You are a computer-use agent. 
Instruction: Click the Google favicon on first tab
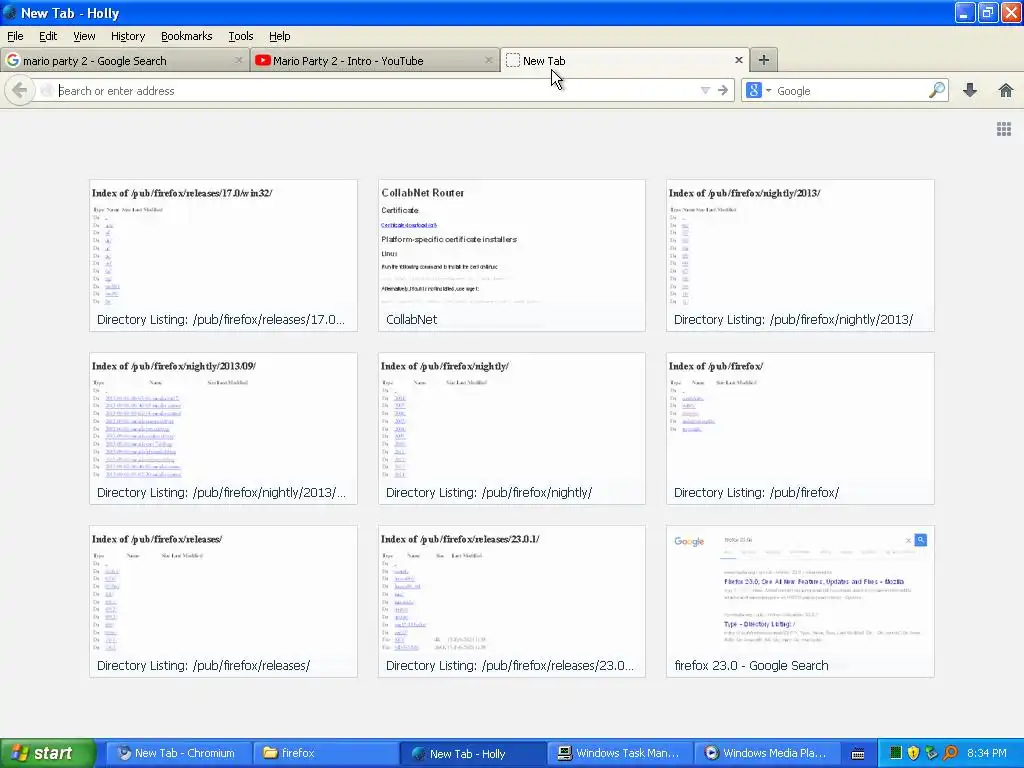point(12,60)
